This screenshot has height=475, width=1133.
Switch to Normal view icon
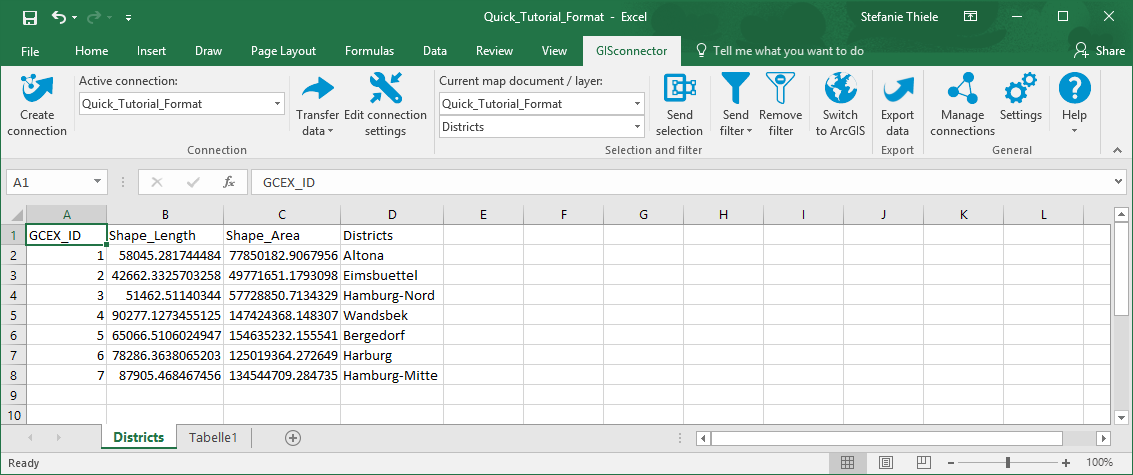coord(848,462)
